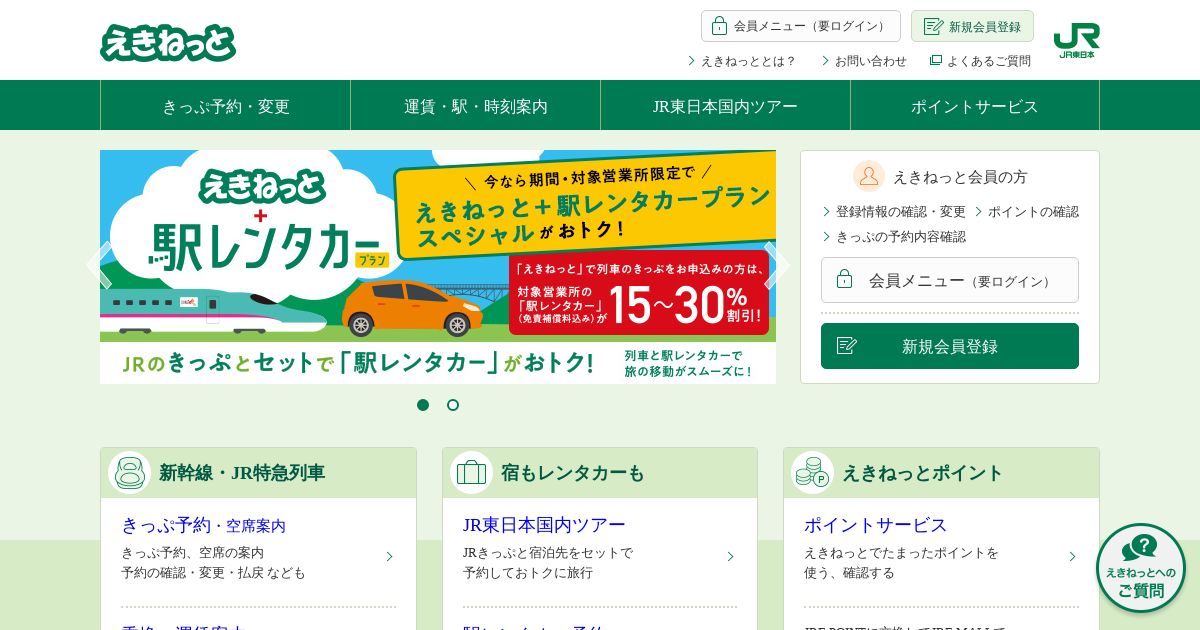Click the arrow before えきねっととは？
The height and width of the screenshot is (630, 1200).
(691, 61)
